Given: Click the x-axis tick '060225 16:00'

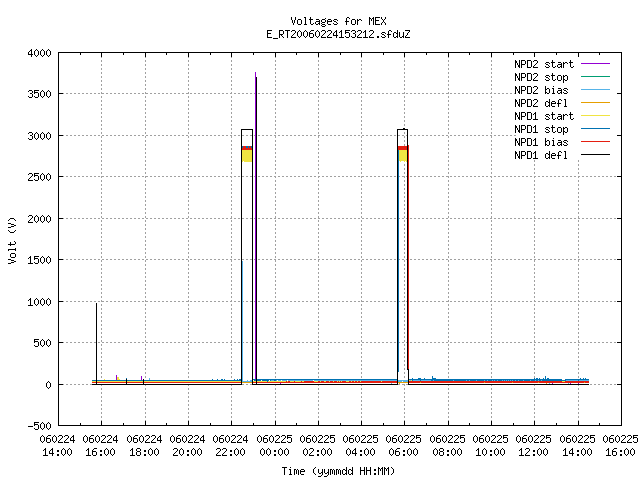Looking at the screenshot, I should tap(620, 446).
